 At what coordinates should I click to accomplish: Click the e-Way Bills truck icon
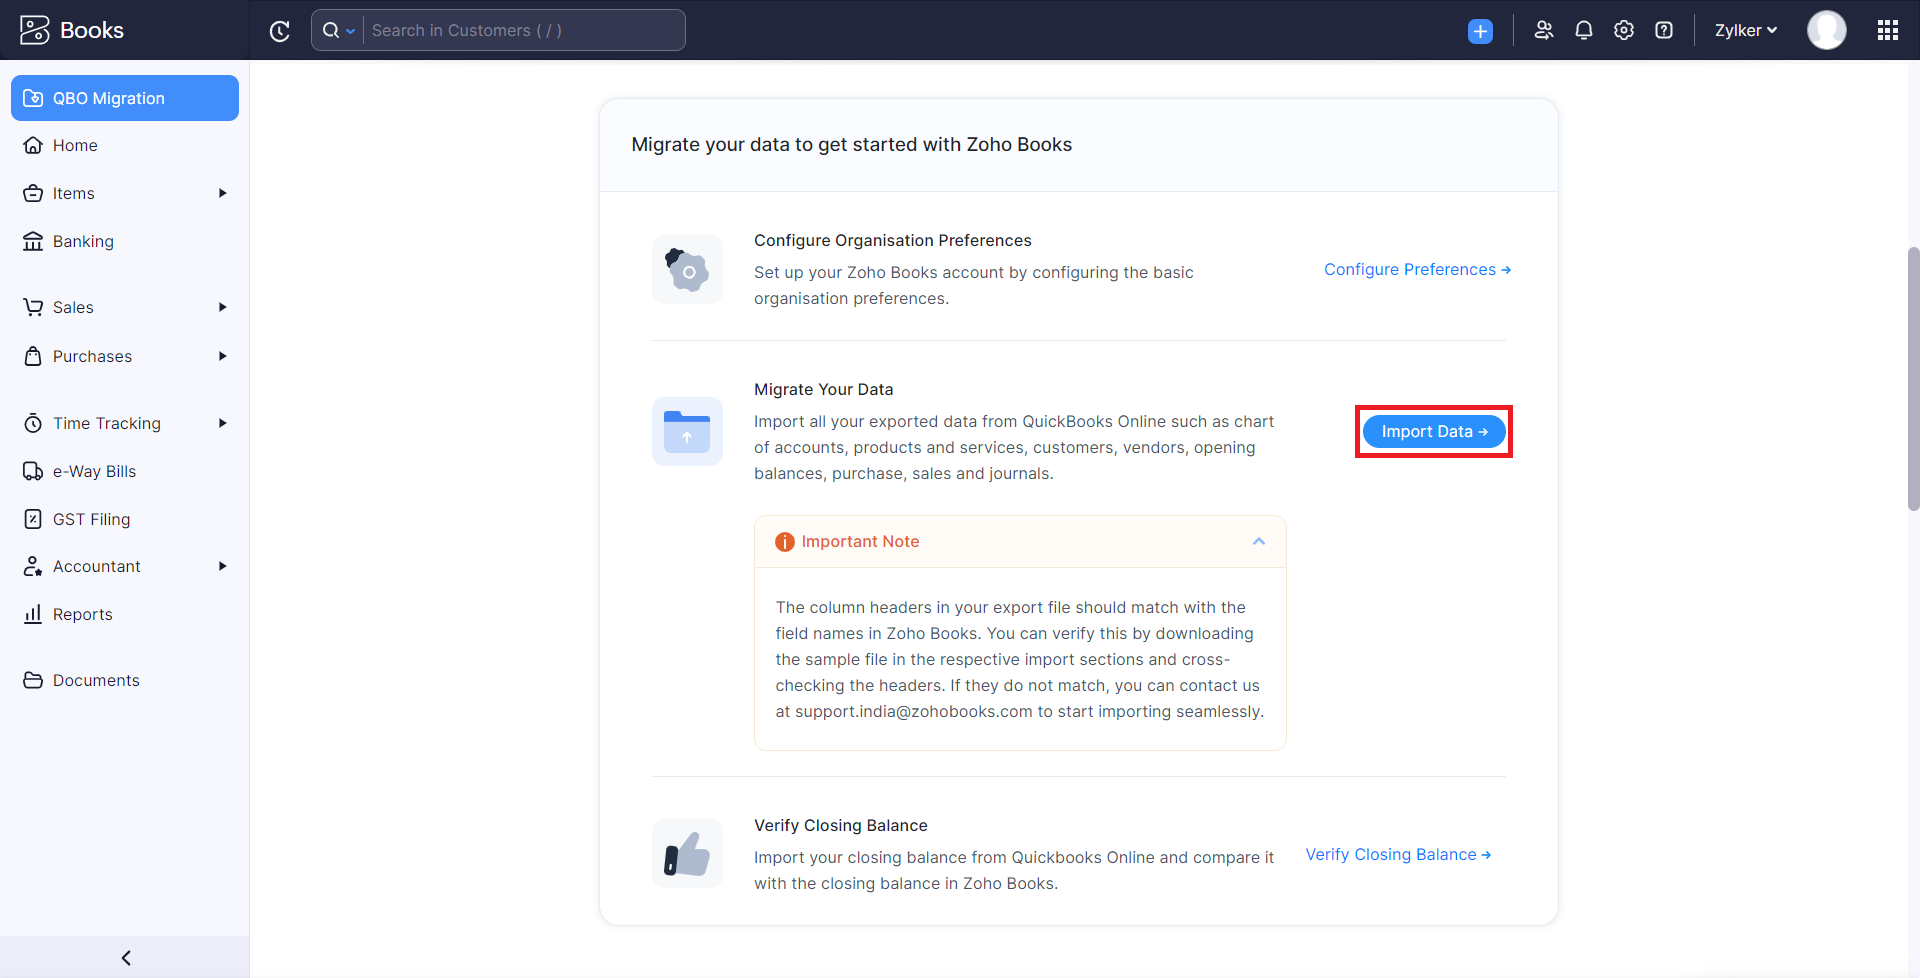tap(33, 471)
